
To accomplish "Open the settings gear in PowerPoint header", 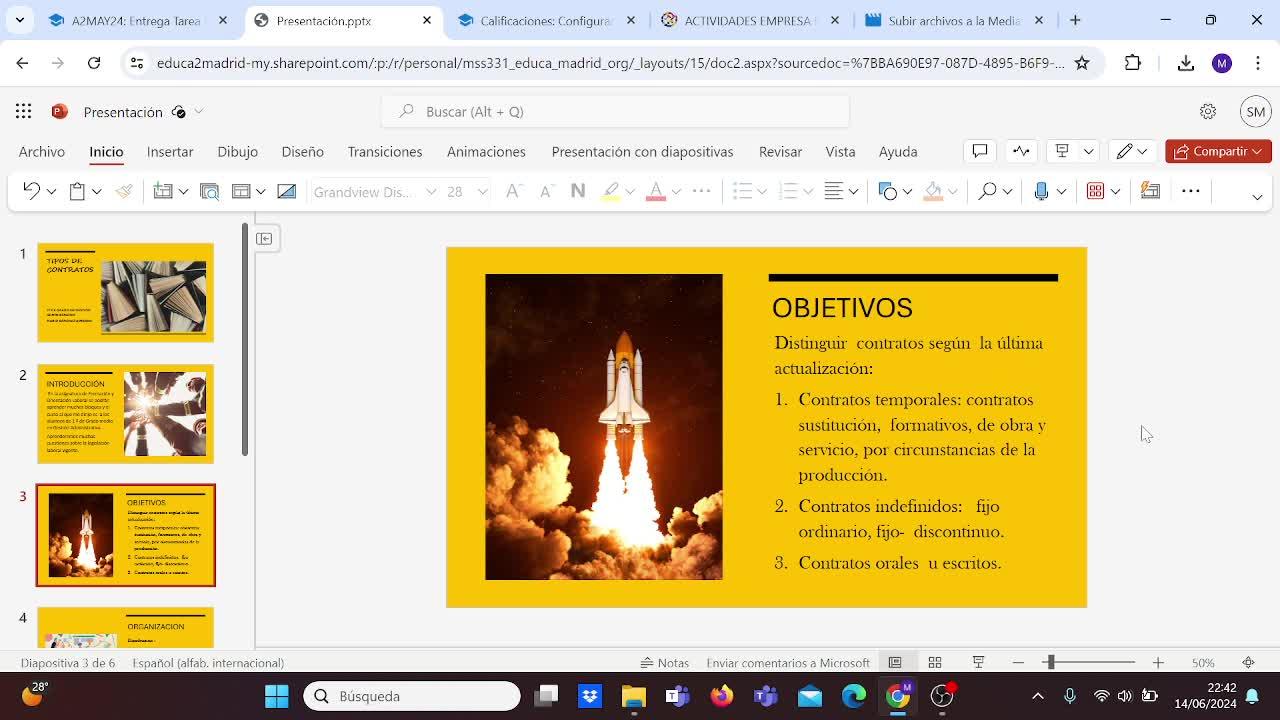I will pyautogui.click(x=1208, y=111).
